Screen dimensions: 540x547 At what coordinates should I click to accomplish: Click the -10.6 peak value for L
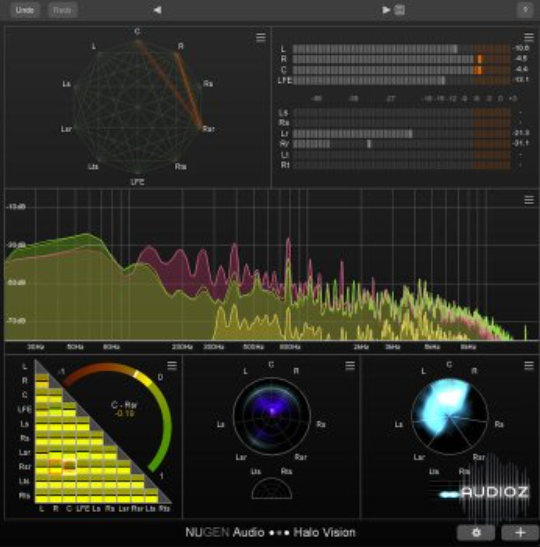(521, 48)
